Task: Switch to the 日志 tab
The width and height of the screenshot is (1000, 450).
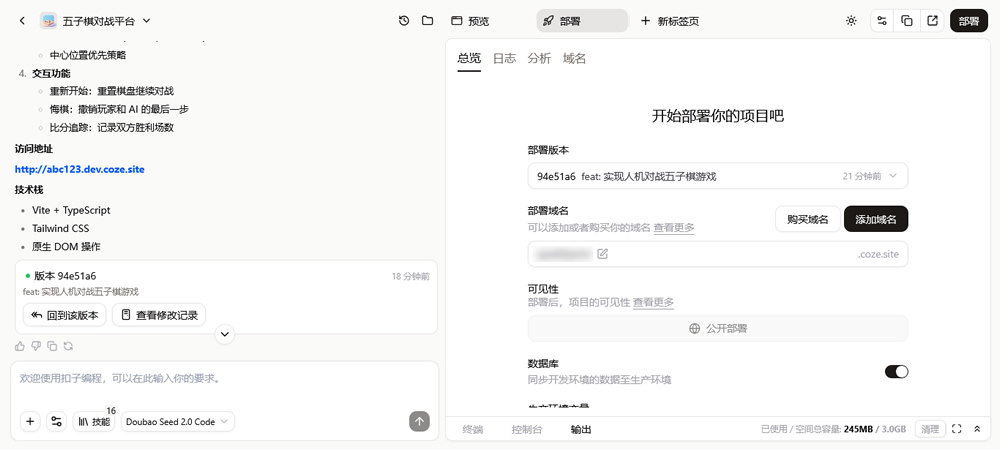Action: click(504, 59)
